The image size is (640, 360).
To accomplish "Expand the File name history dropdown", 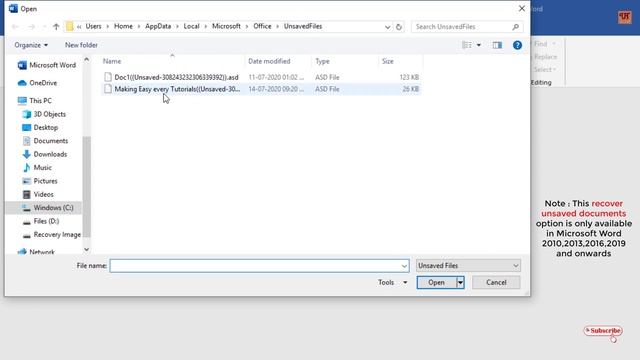I will point(404,266).
